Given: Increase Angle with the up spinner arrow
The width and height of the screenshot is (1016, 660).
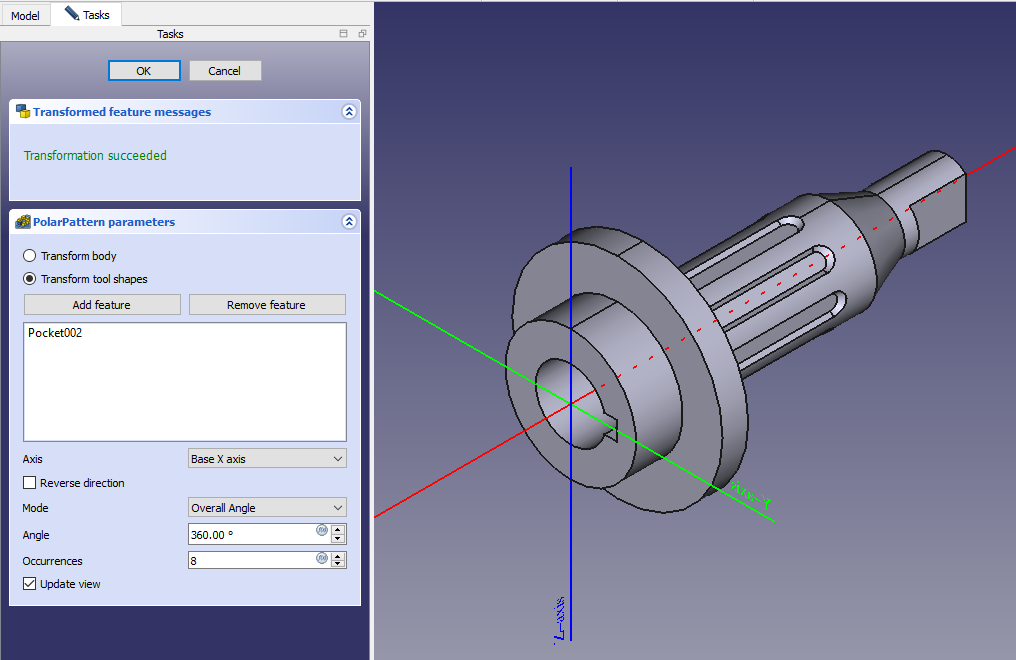Looking at the screenshot, I should 338,530.
